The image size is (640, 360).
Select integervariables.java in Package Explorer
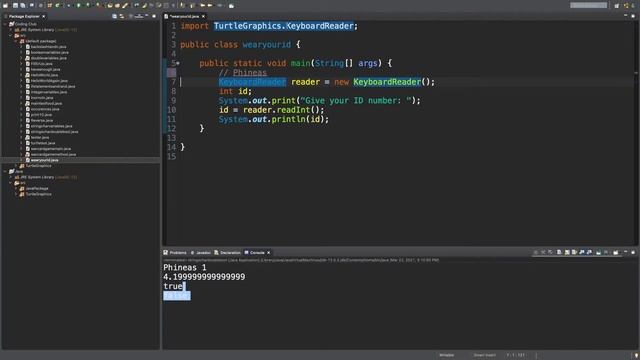pyautogui.click(x=49, y=92)
